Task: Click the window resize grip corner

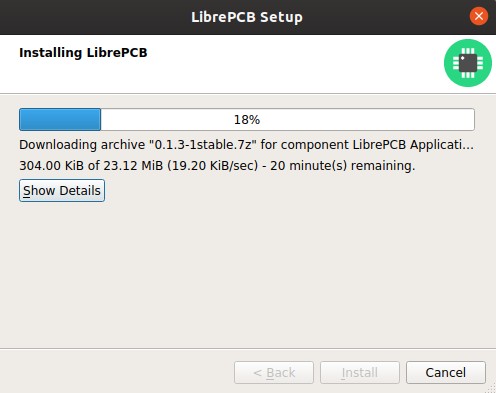Action: (491, 388)
